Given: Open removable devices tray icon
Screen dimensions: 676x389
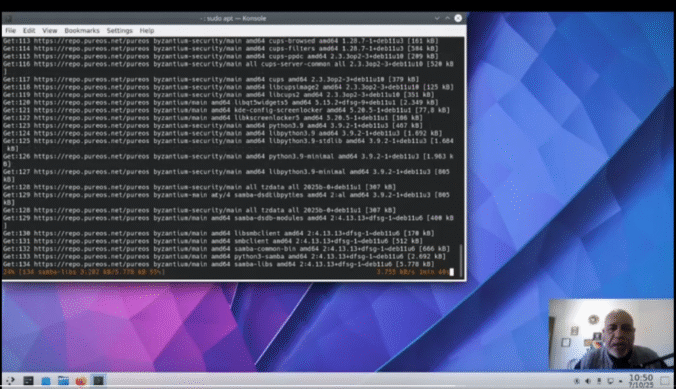Looking at the screenshot, I should point(599,381).
